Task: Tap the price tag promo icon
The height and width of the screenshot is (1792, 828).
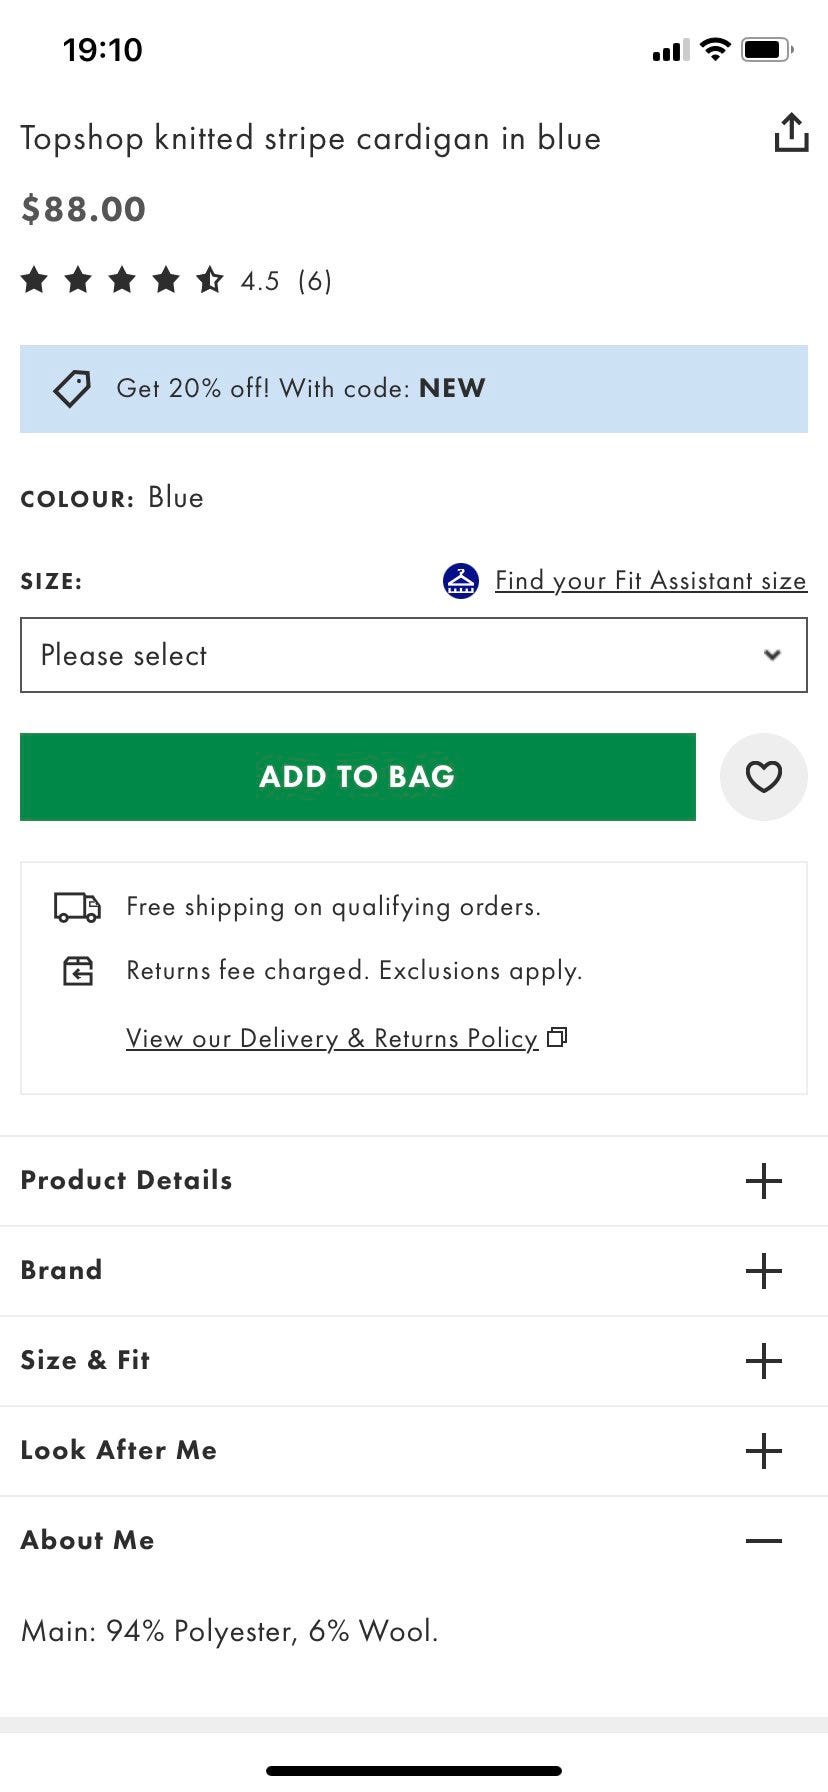Action: [72, 388]
